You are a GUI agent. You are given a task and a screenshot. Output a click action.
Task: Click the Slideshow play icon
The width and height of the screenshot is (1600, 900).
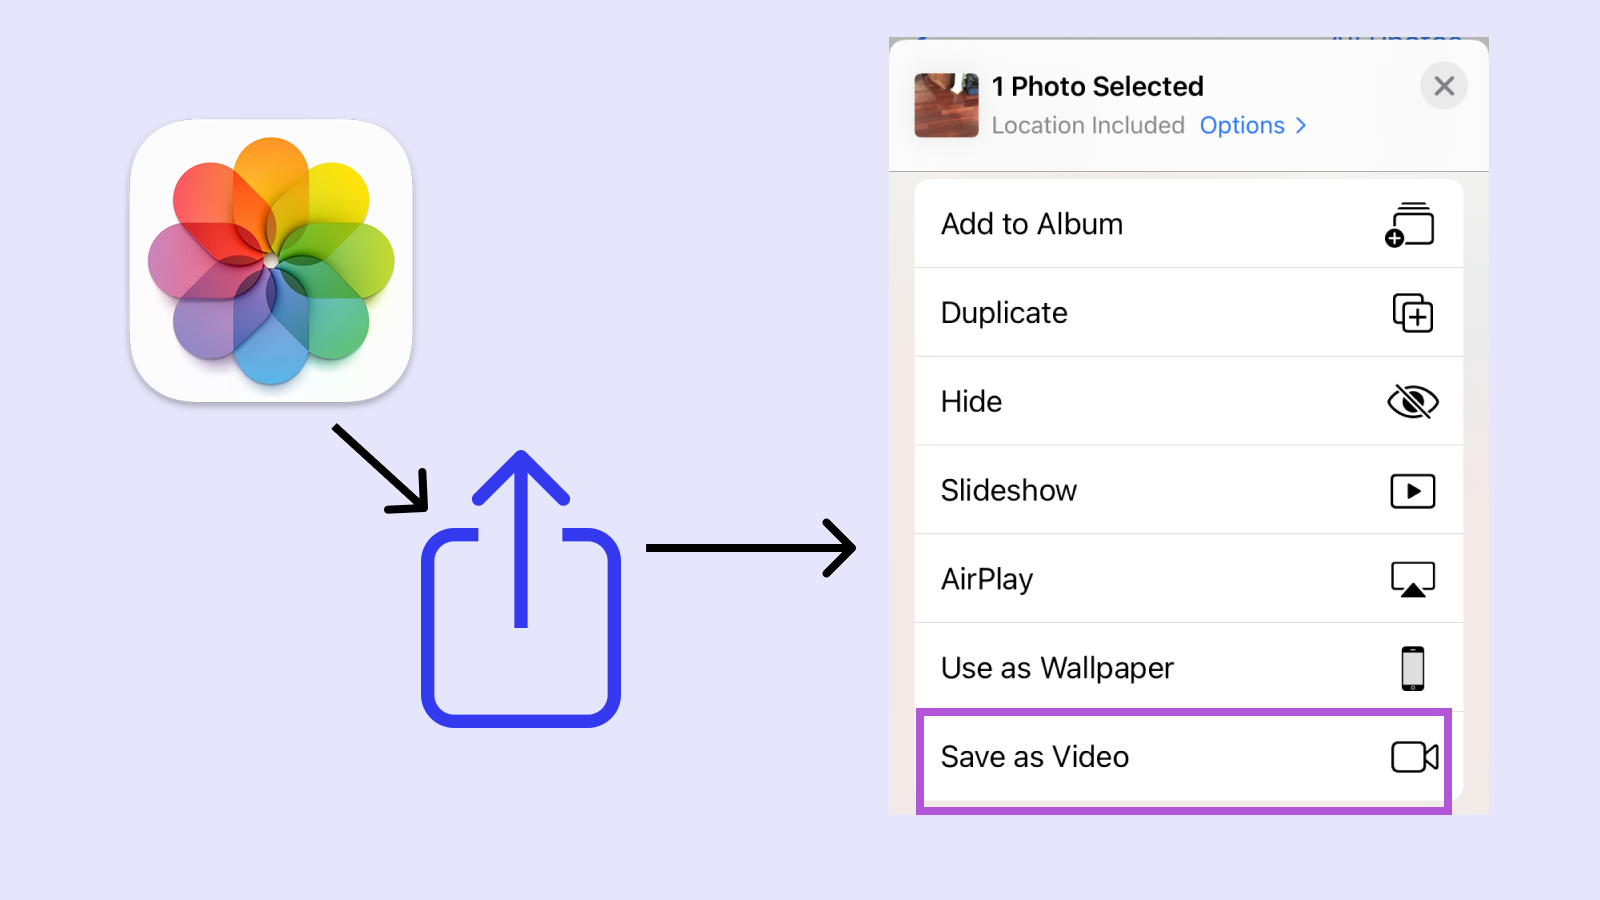pyautogui.click(x=1412, y=490)
